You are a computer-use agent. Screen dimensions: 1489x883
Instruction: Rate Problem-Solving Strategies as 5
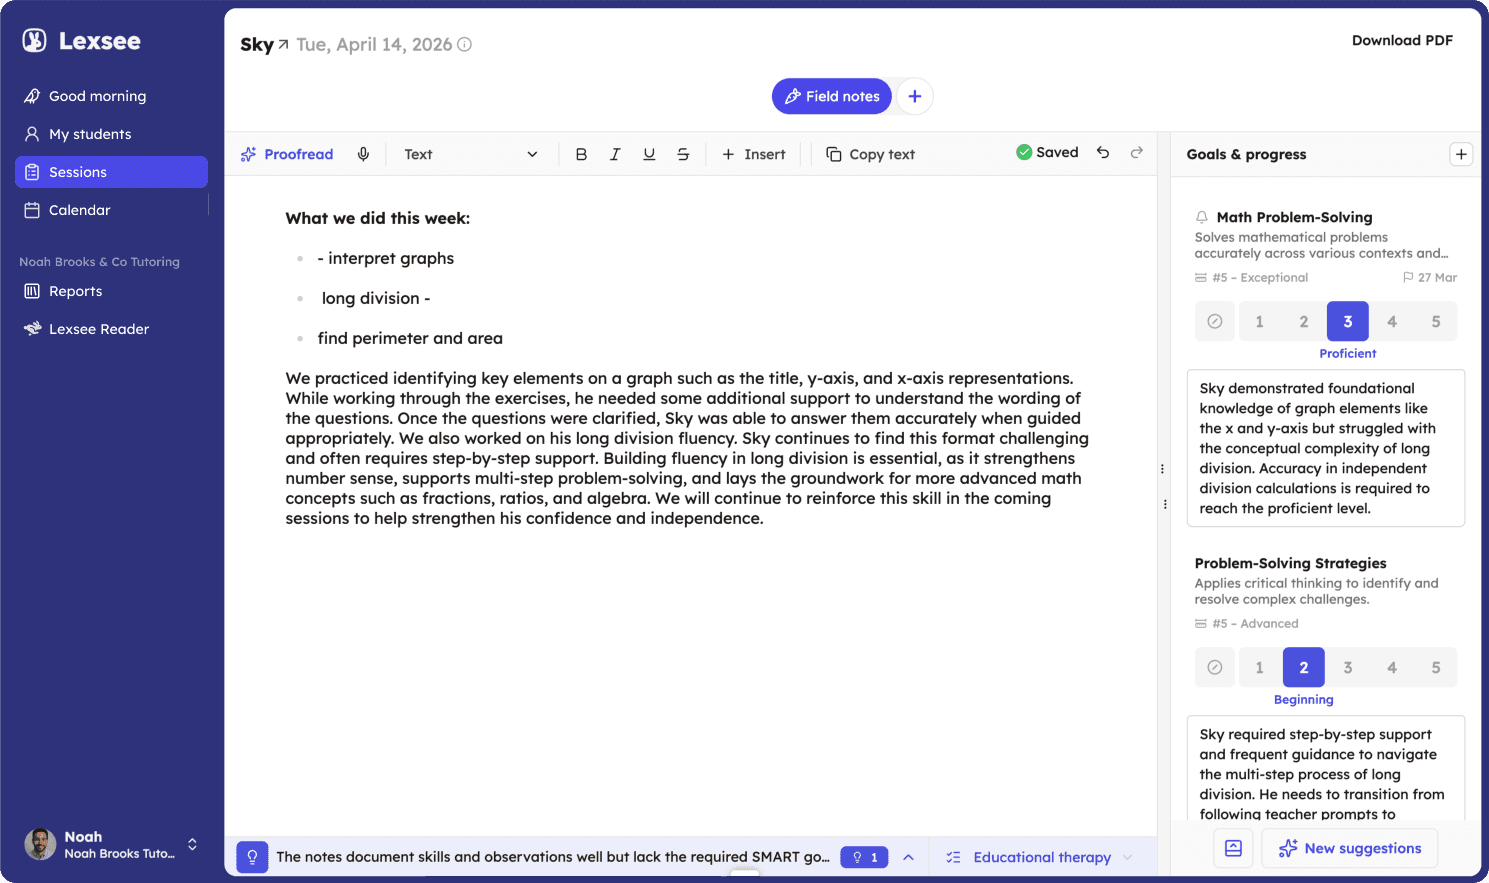(1436, 667)
